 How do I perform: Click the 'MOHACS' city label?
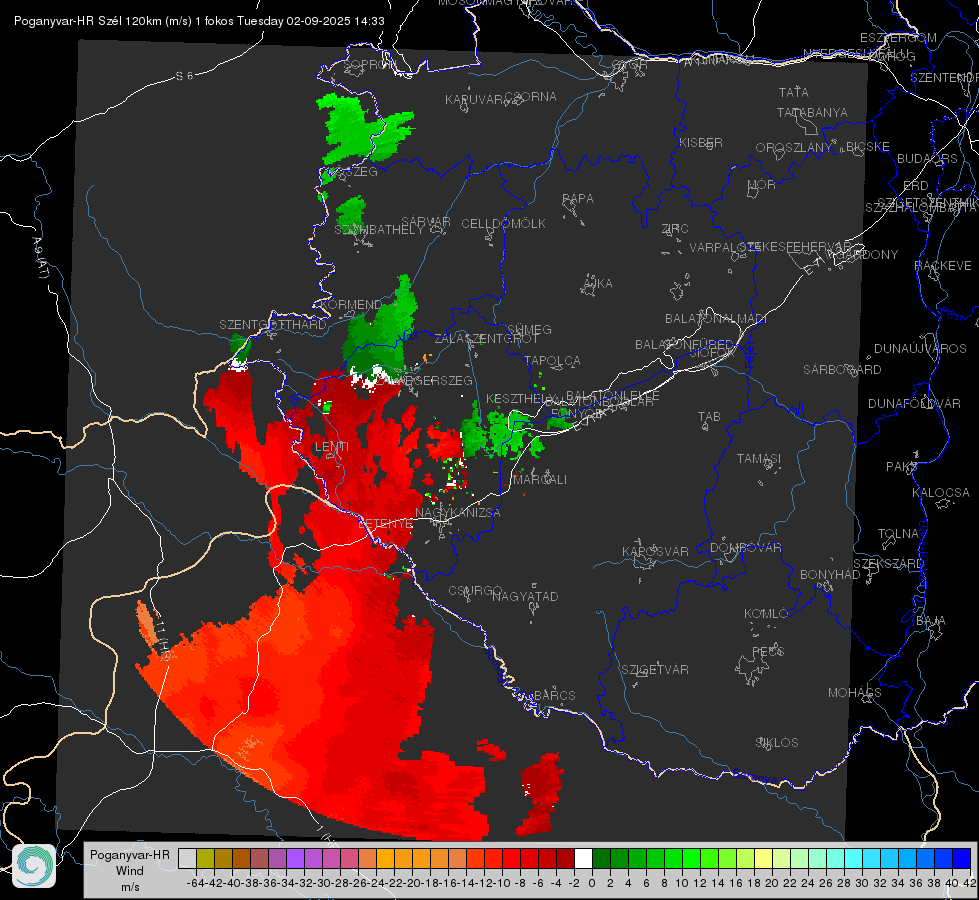tap(855, 693)
